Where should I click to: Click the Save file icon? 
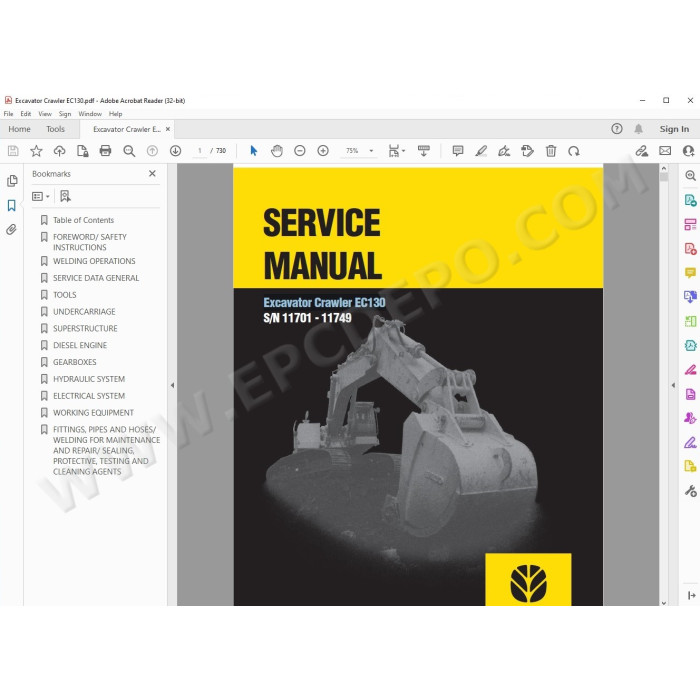[x=13, y=151]
